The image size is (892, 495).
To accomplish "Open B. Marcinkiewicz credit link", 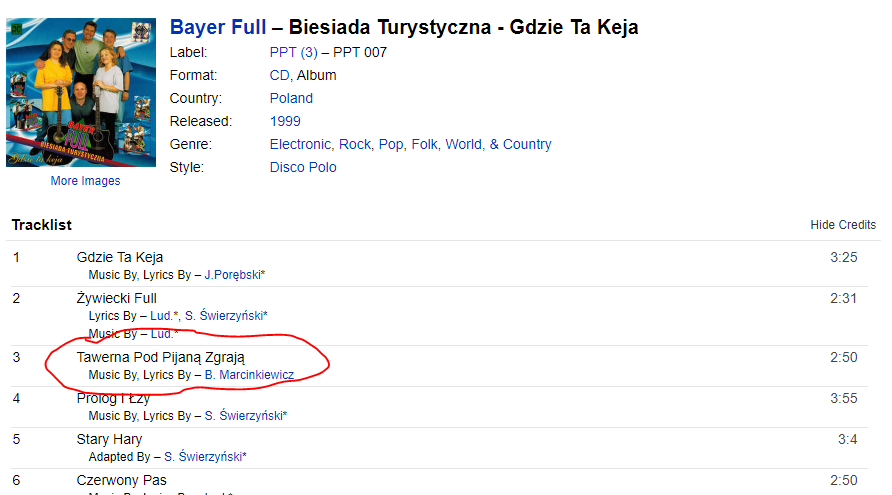I will click(249, 375).
